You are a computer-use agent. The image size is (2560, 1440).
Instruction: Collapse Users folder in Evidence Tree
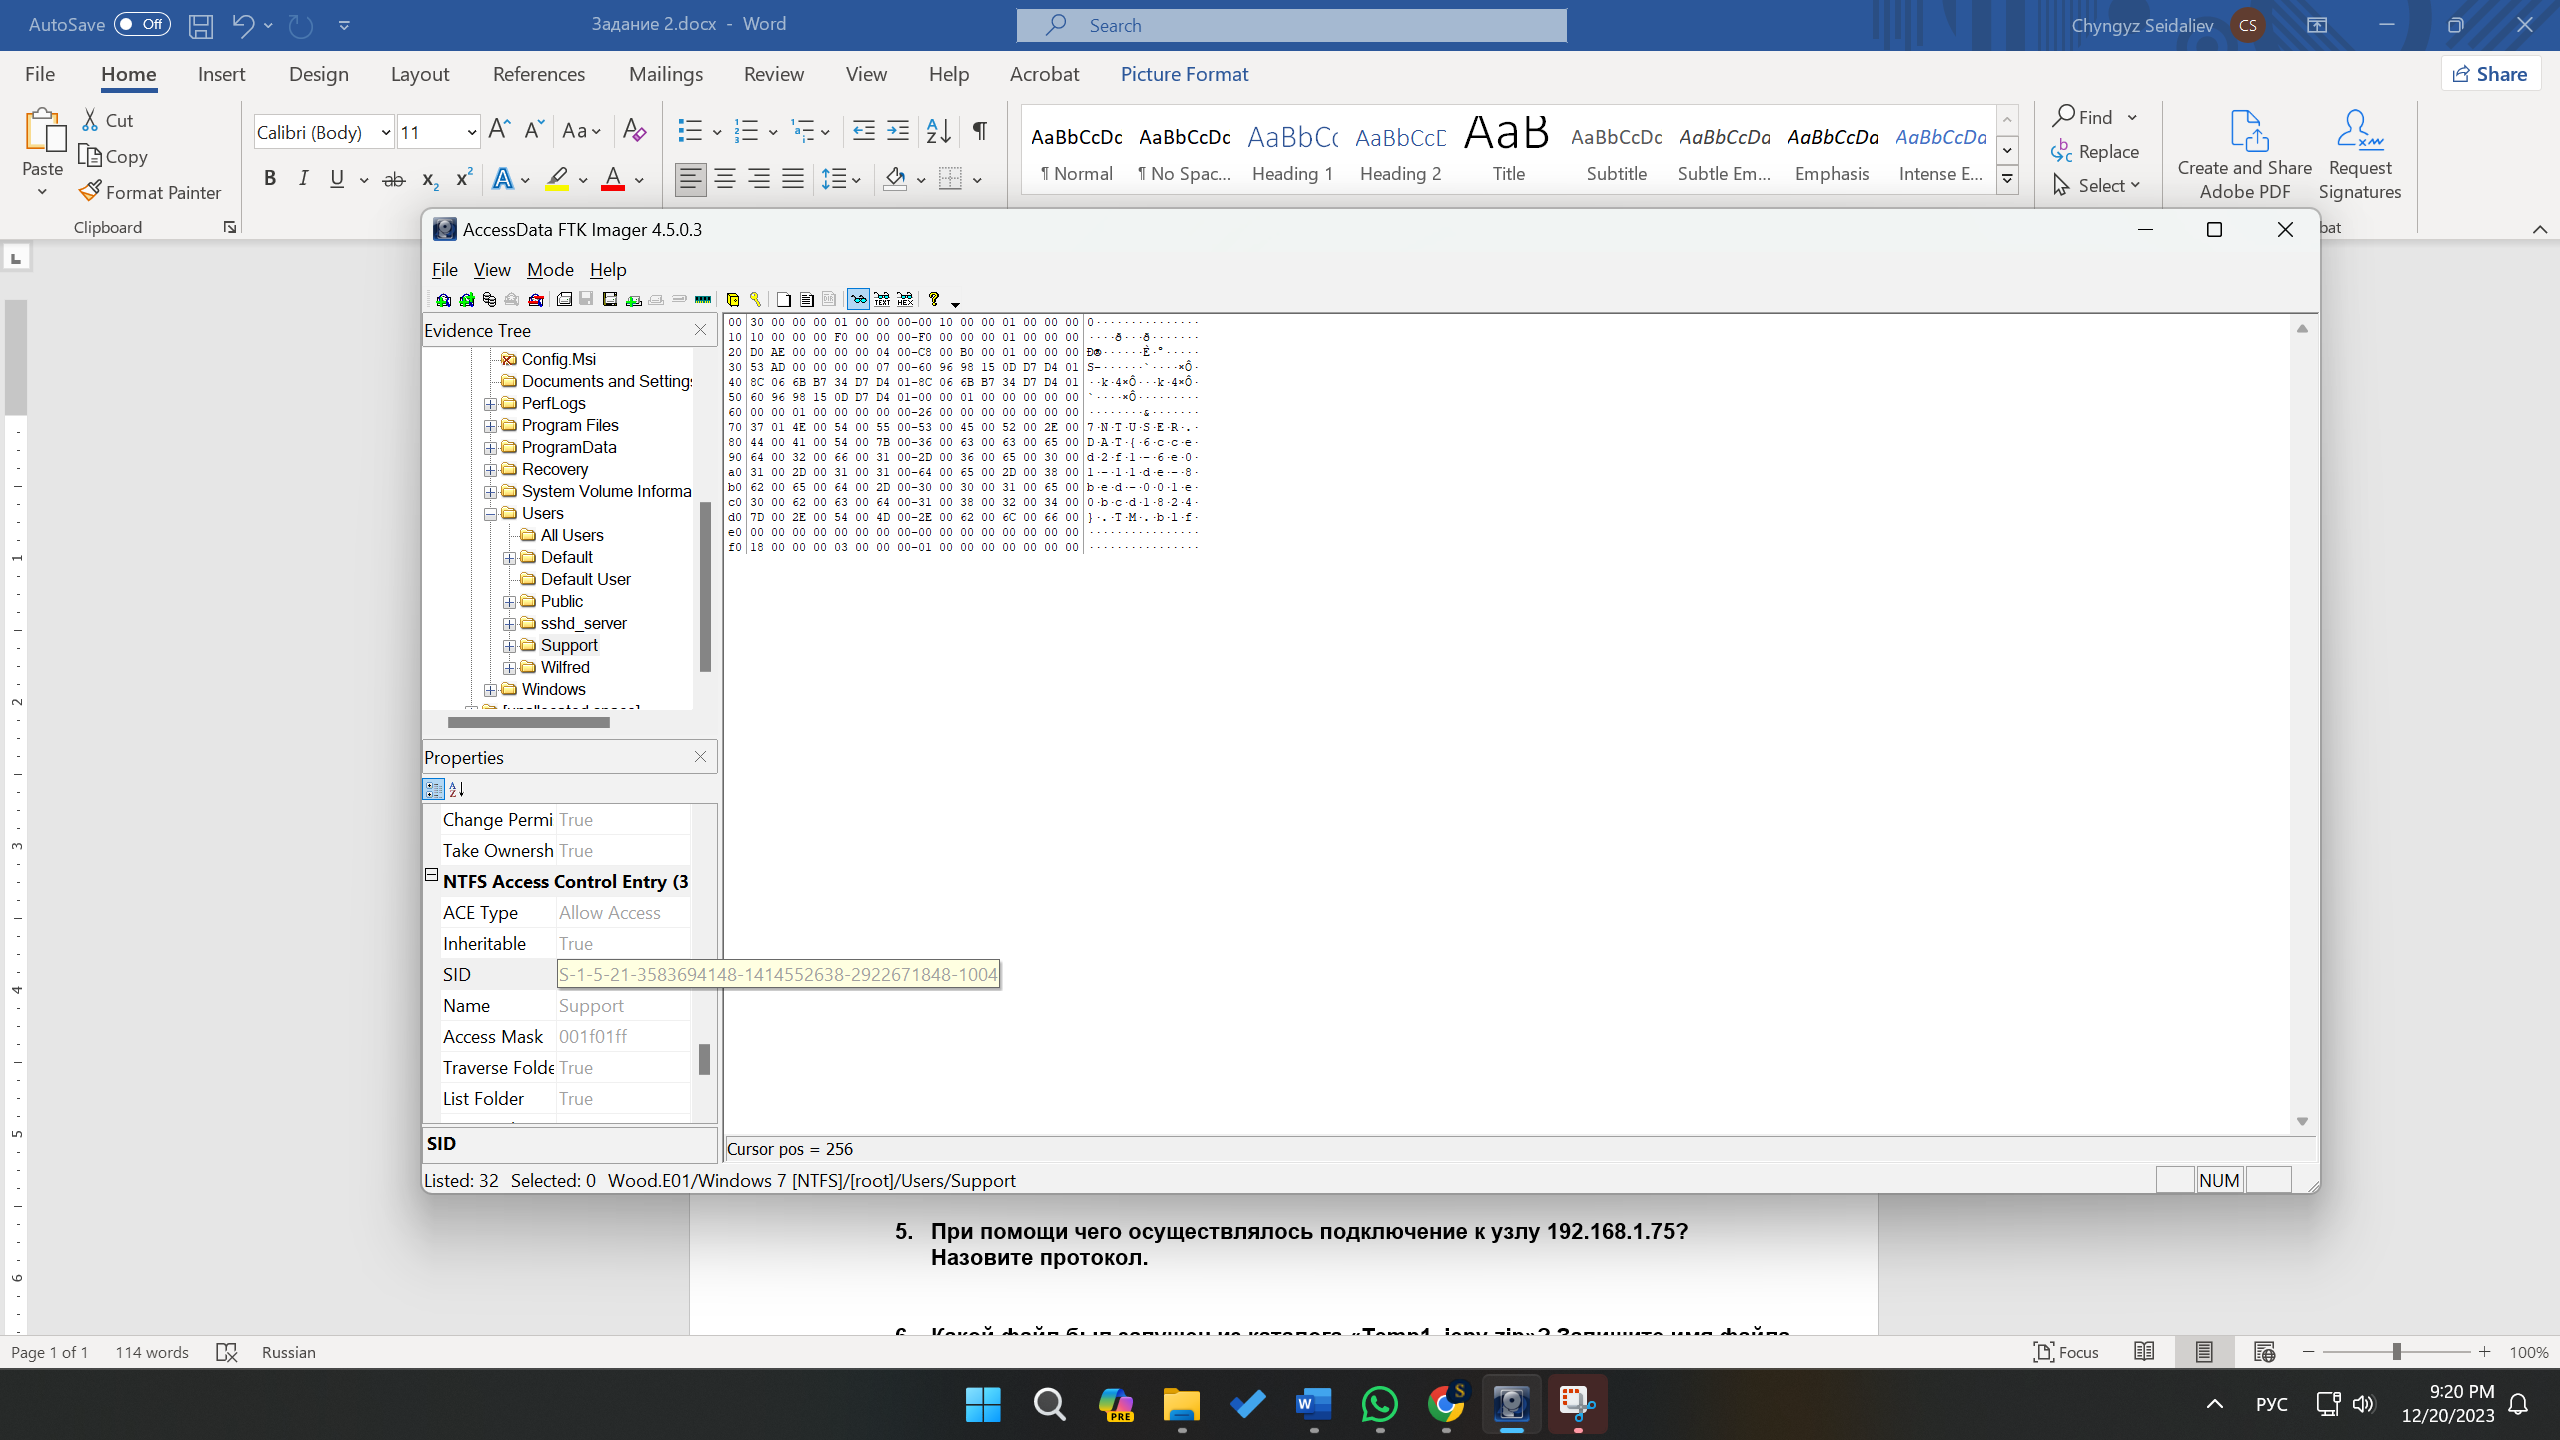coord(491,514)
